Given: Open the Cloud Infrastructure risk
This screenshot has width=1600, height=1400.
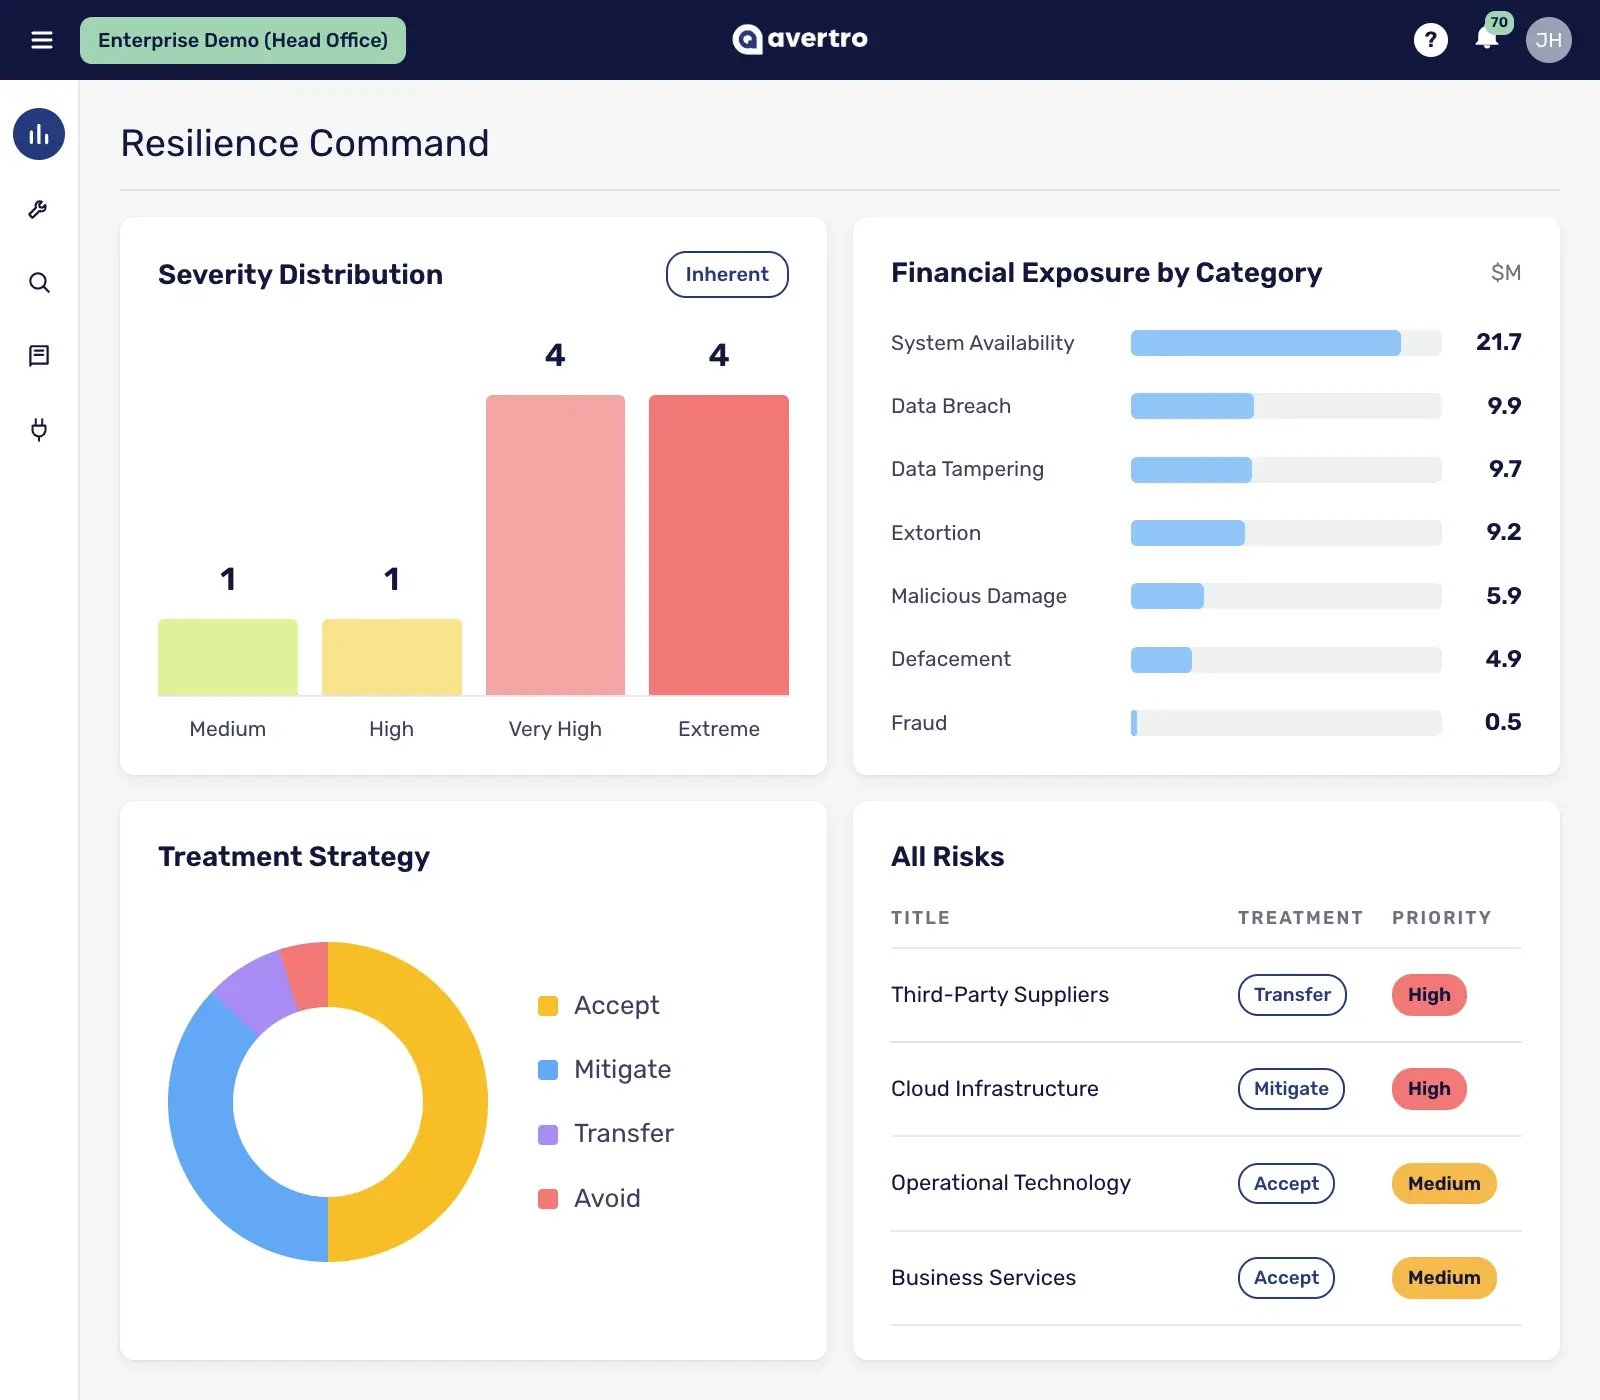Looking at the screenshot, I should point(995,1089).
